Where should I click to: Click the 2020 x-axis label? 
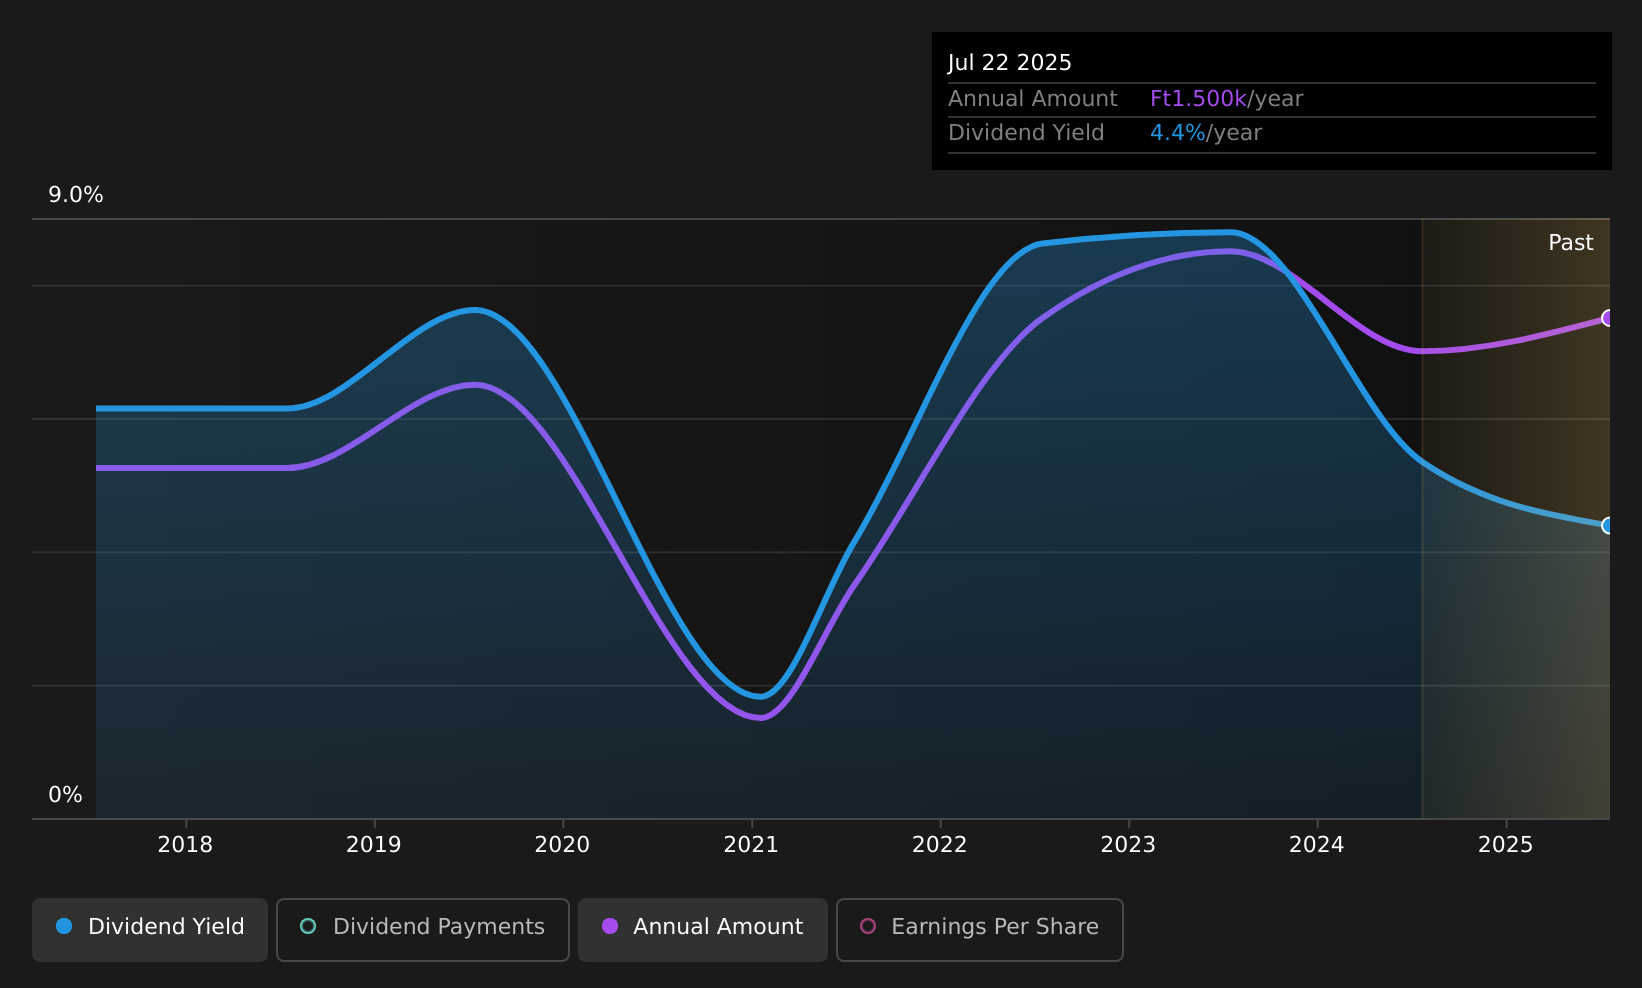(562, 845)
